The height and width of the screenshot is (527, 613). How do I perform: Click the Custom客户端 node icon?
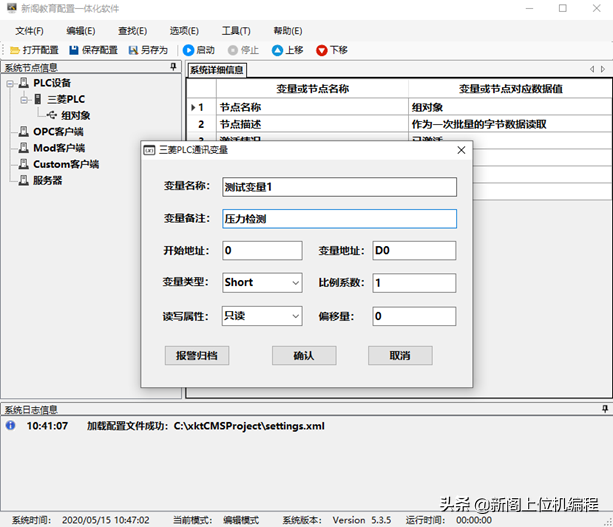point(24,164)
